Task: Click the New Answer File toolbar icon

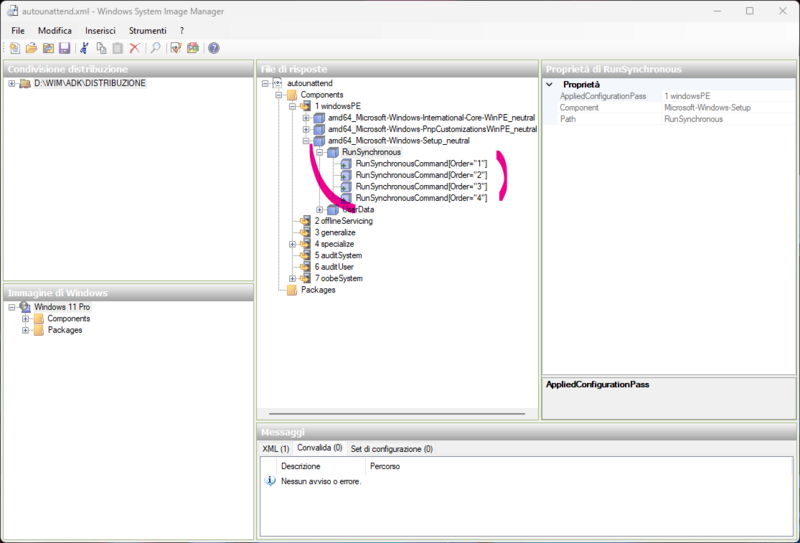Action: coord(14,48)
